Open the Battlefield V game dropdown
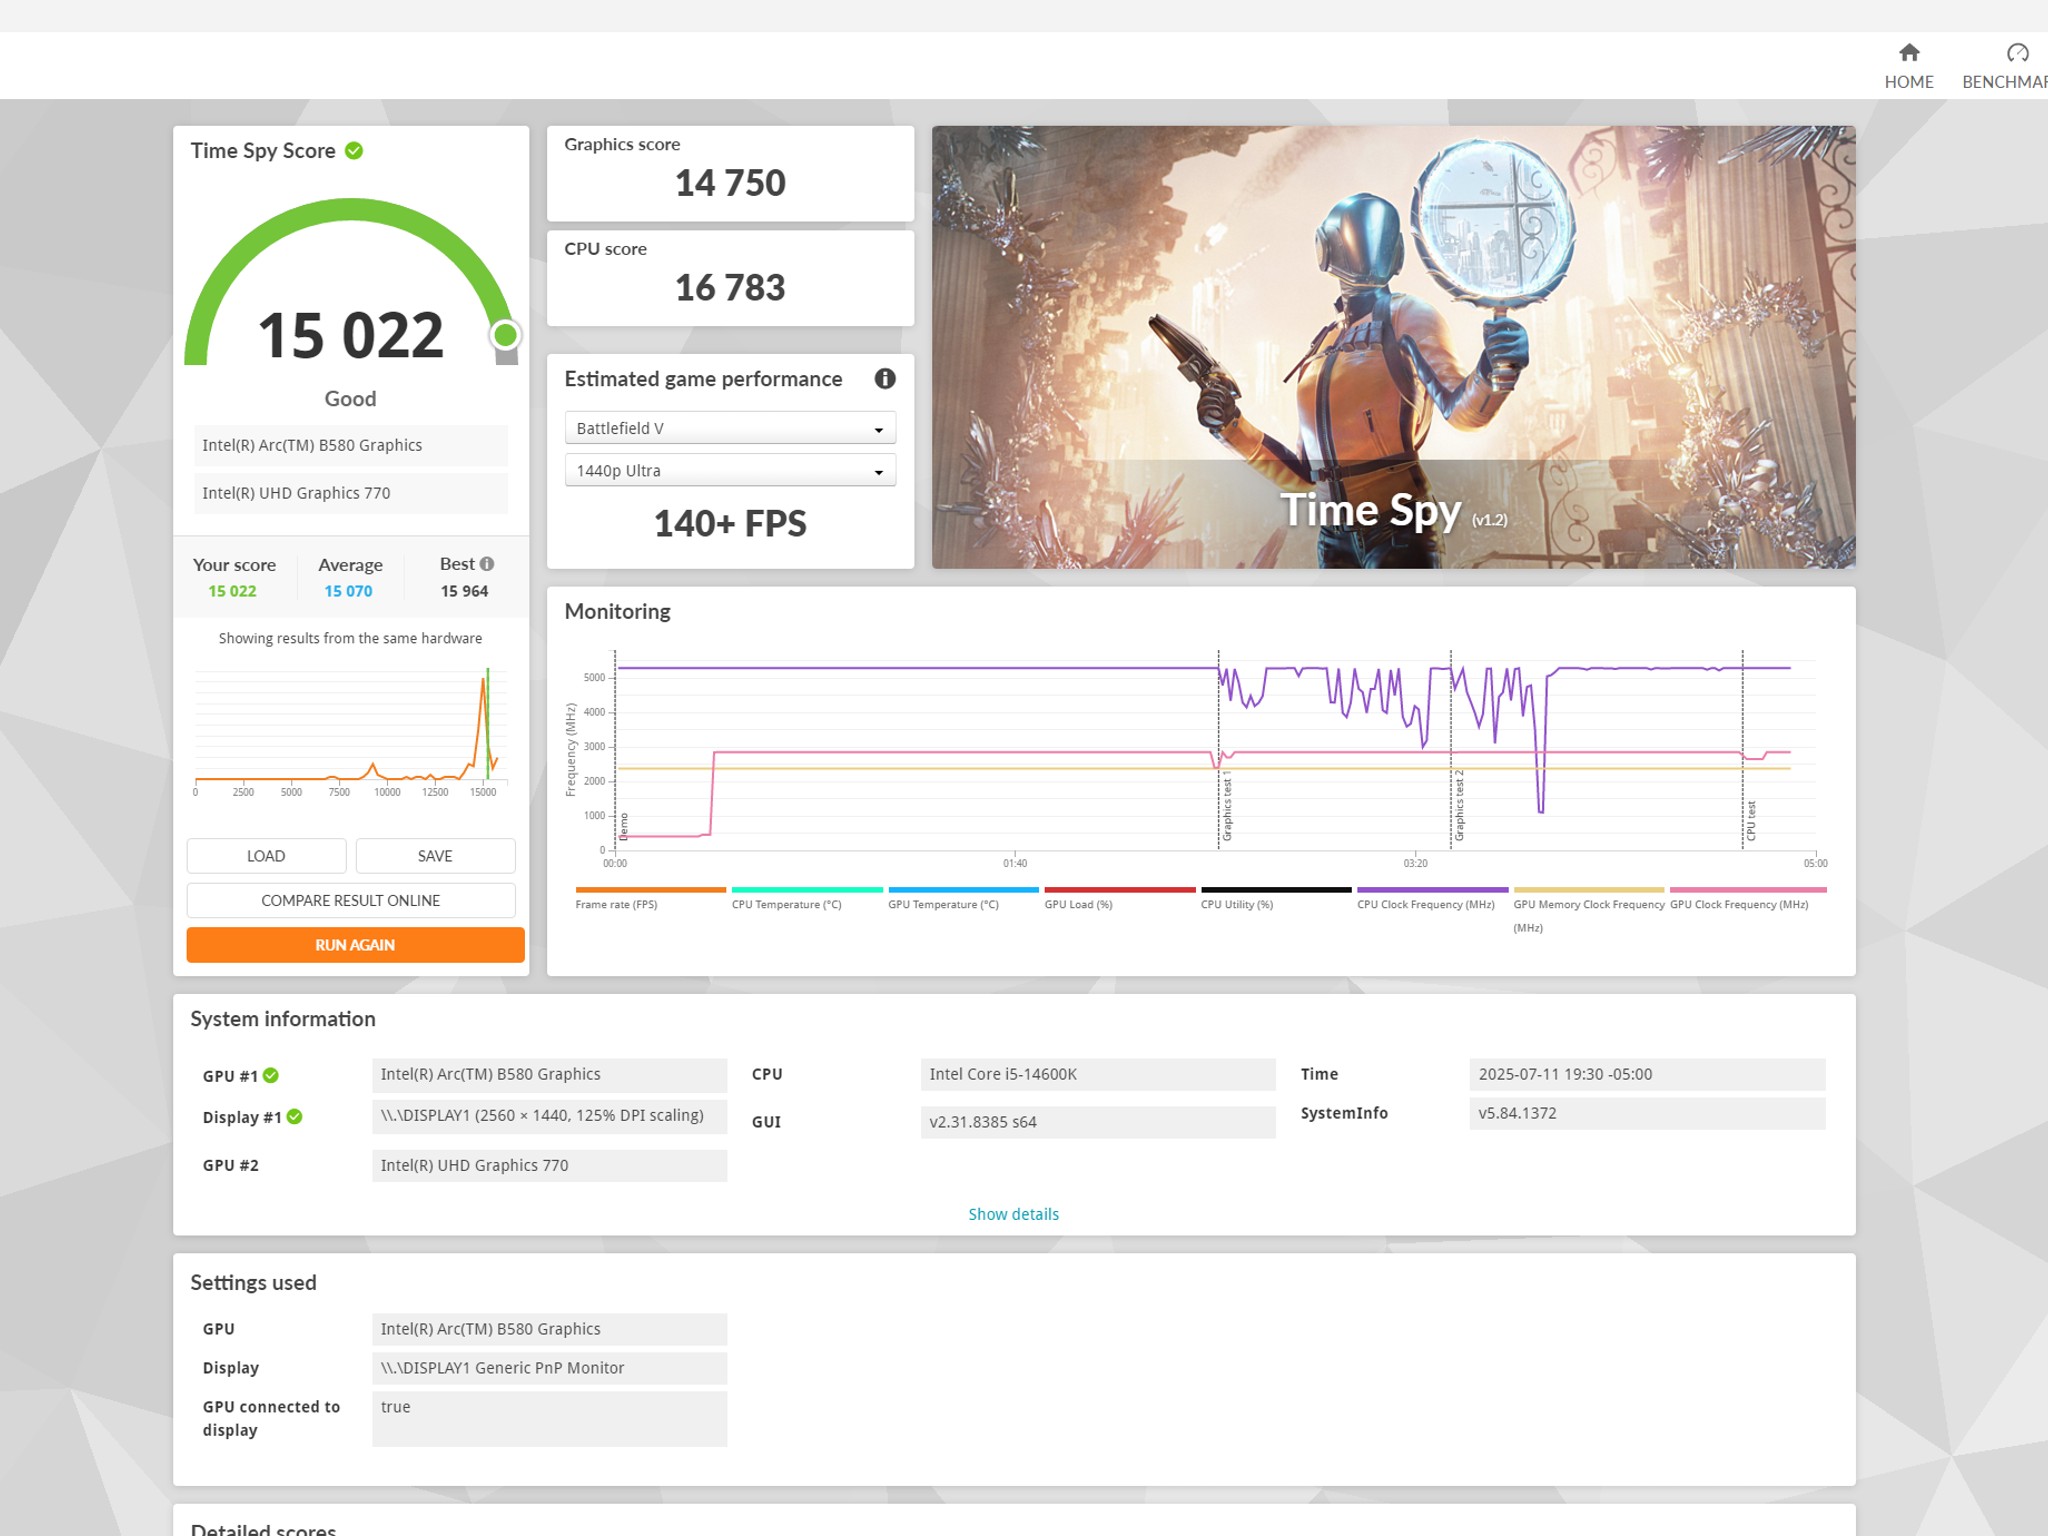 [x=730, y=428]
